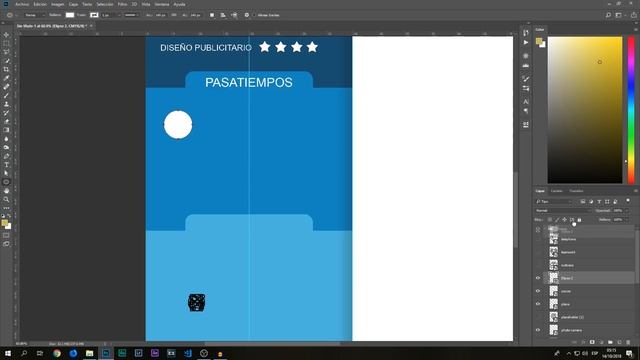Open File Explorer from the taskbar

coord(89,353)
